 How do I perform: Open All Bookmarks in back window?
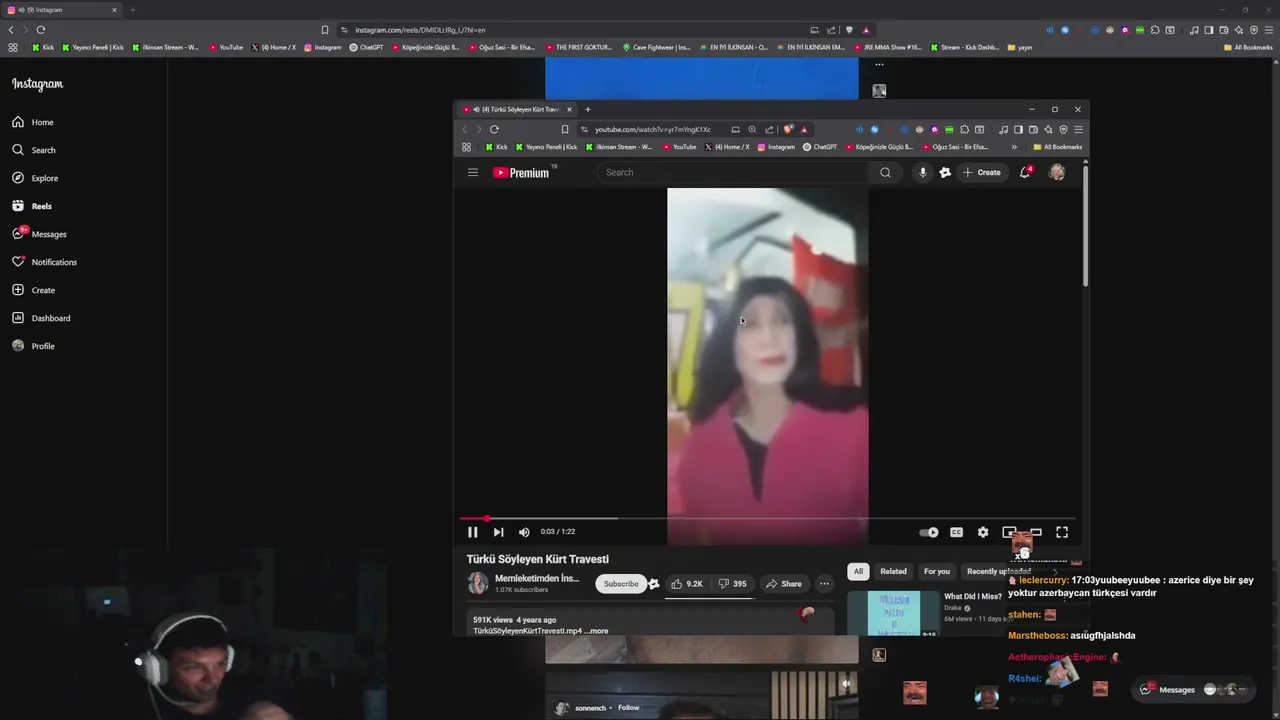pyautogui.click(x=1248, y=47)
